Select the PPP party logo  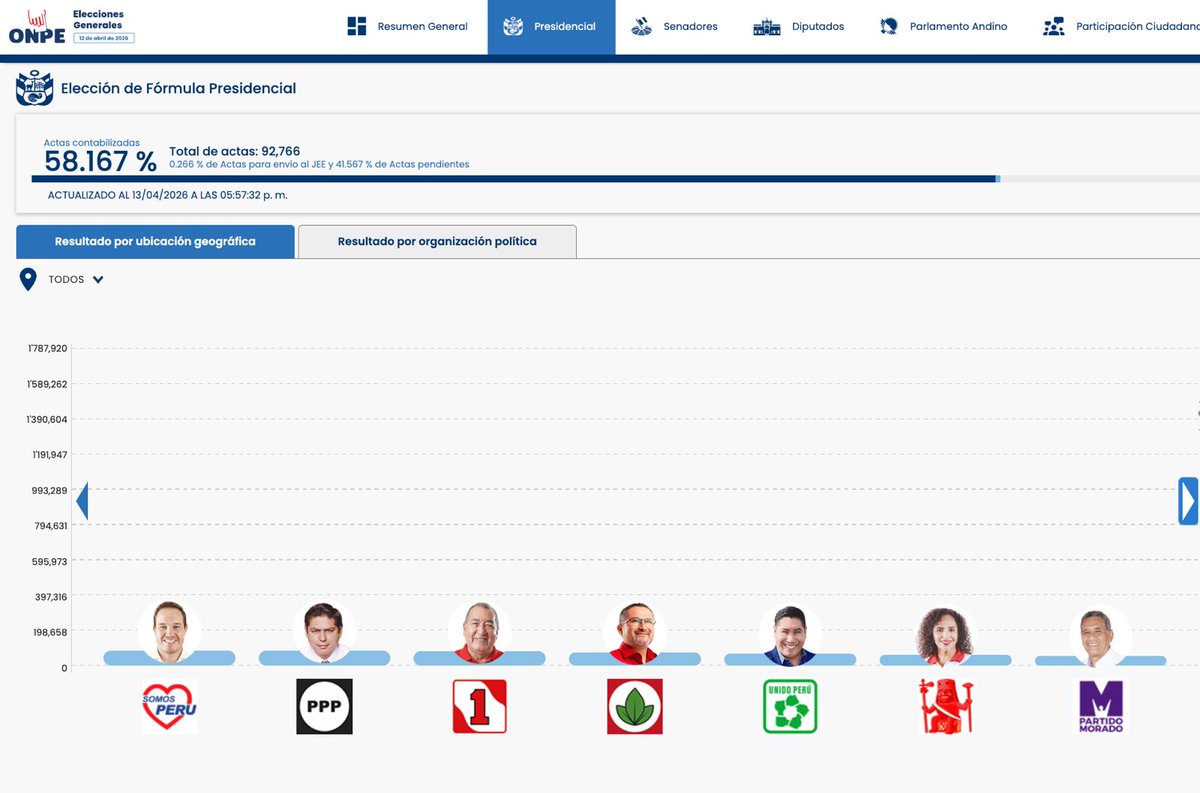click(324, 706)
